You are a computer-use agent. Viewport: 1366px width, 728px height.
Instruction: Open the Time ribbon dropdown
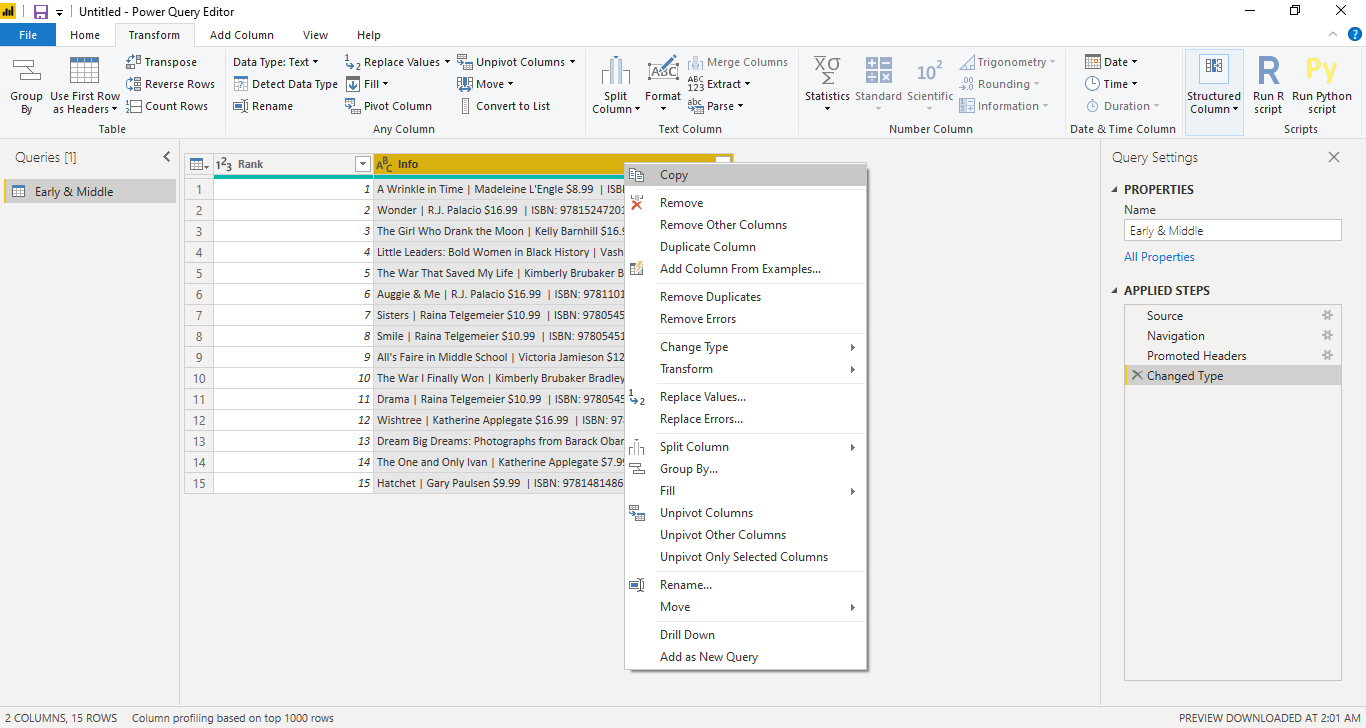click(x=1111, y=84)
